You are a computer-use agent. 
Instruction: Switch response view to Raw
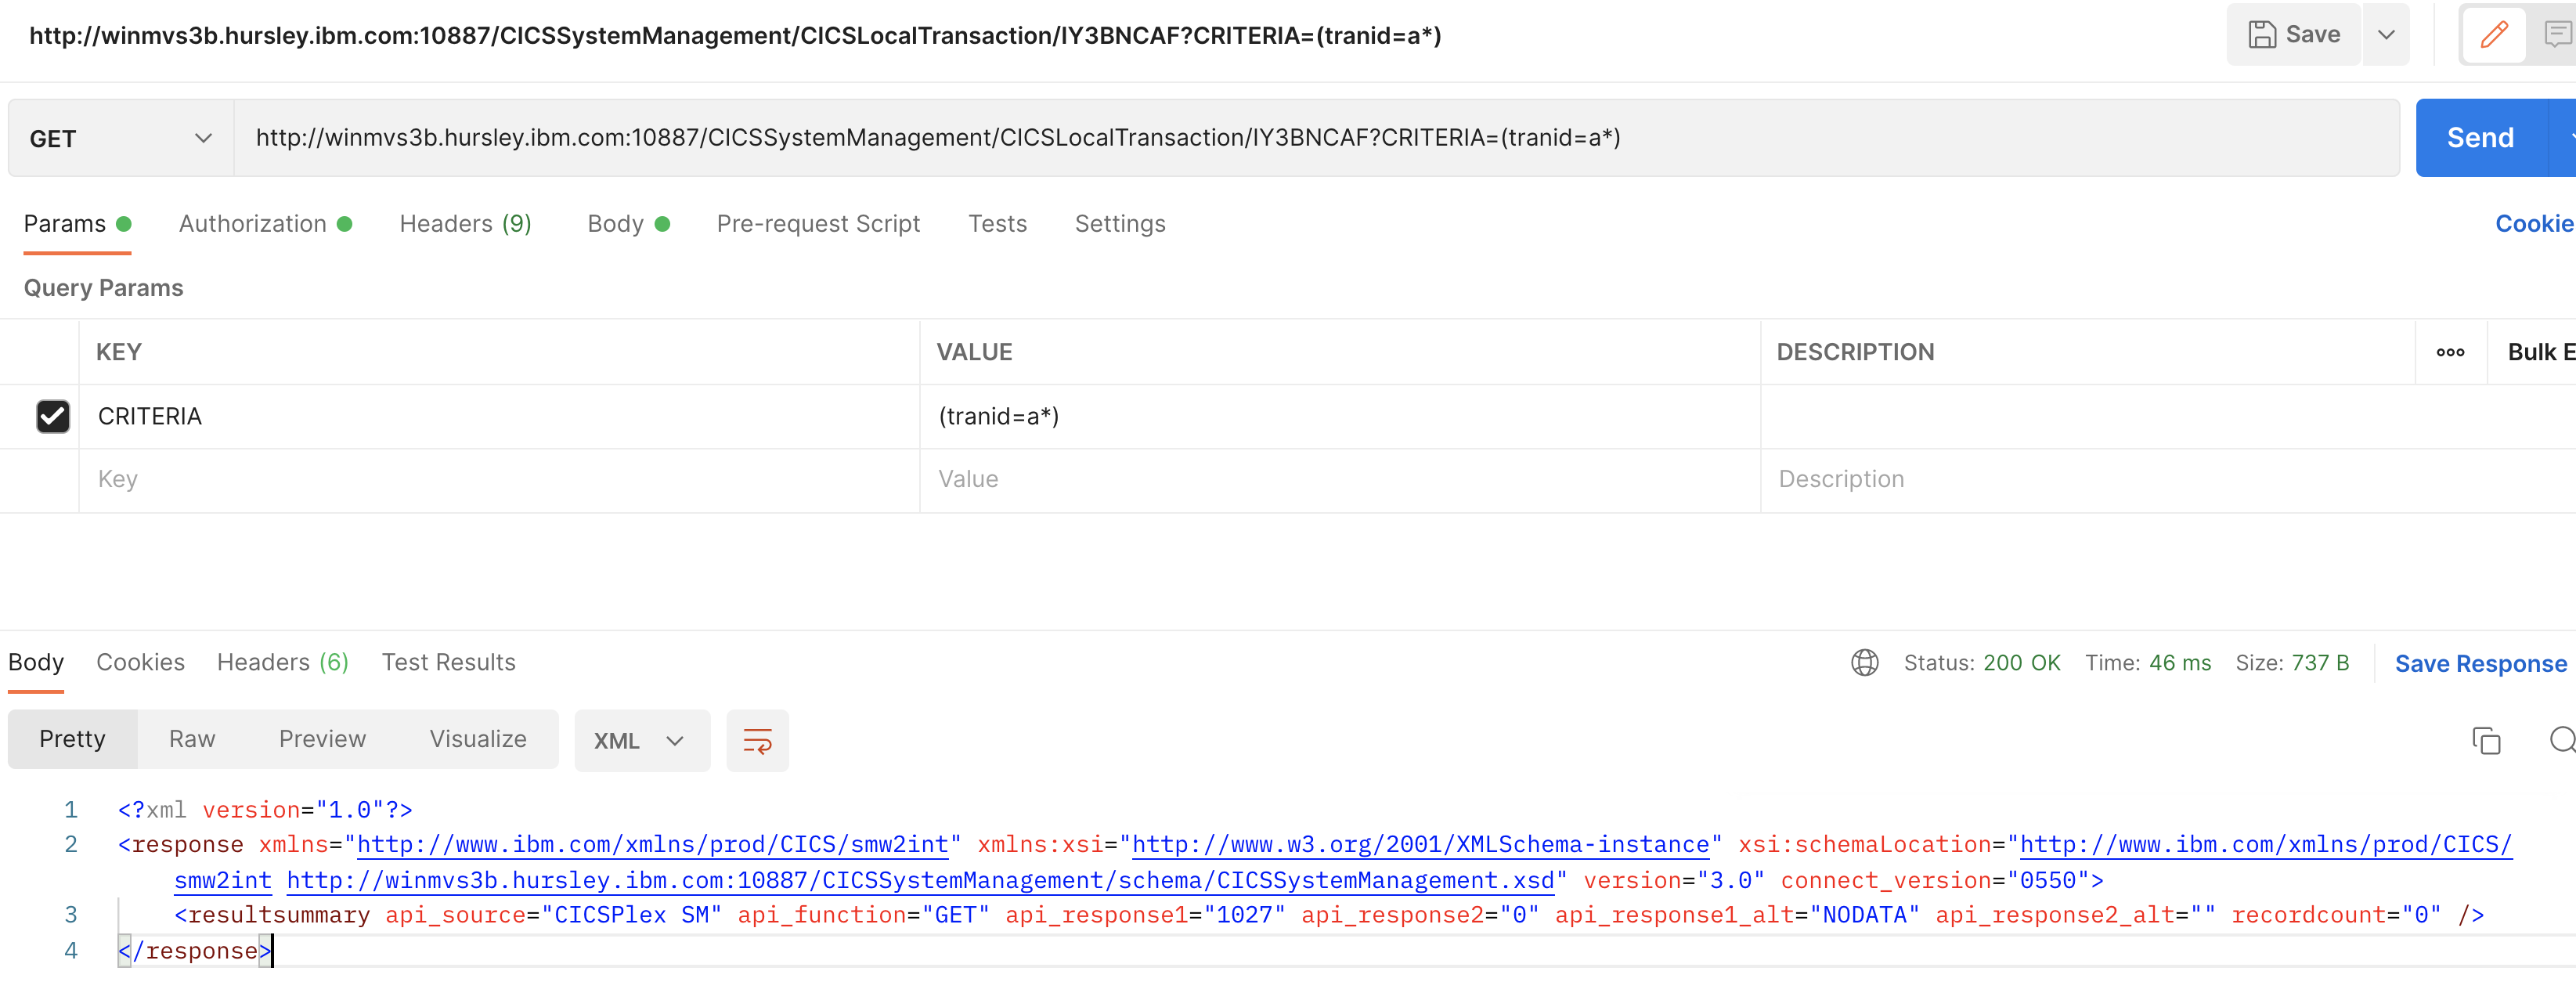(x=191, y=739)
